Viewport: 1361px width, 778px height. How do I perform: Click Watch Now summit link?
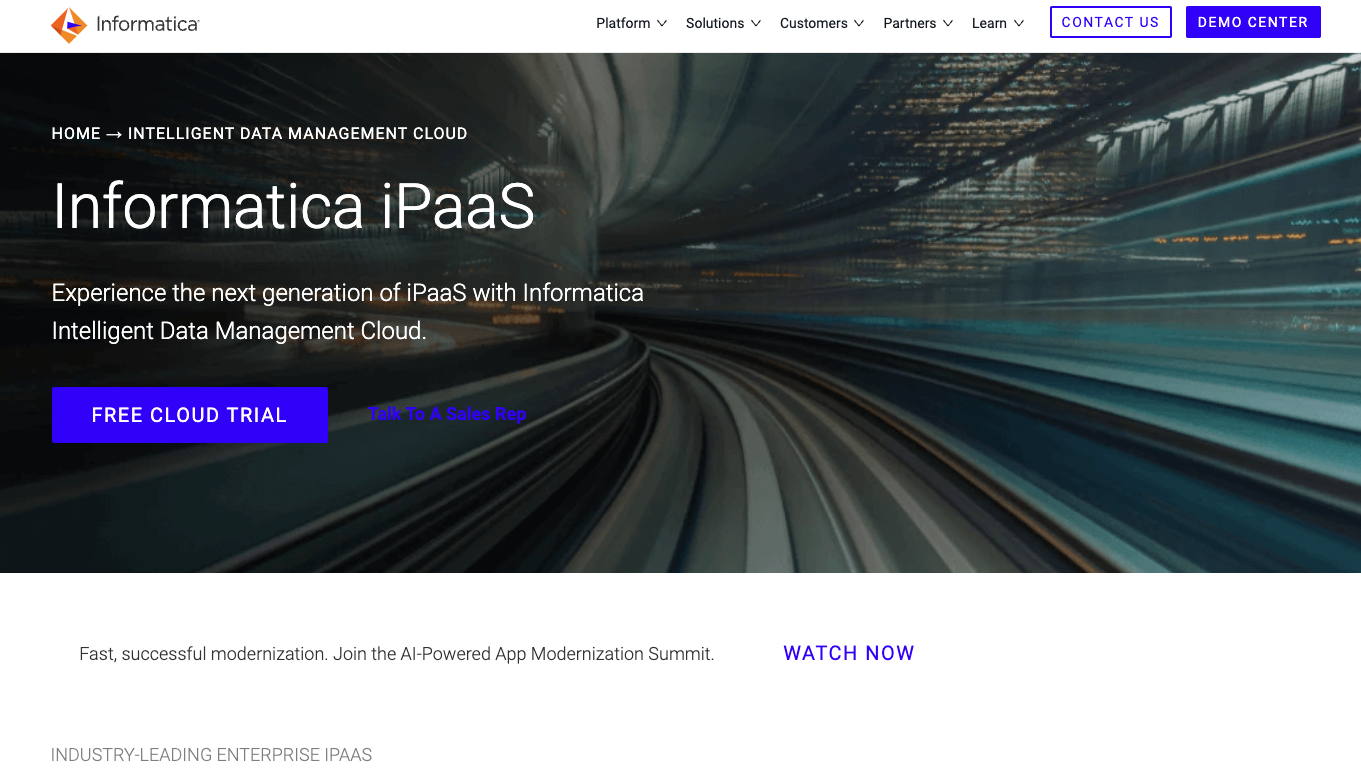(x=849, y=653)
